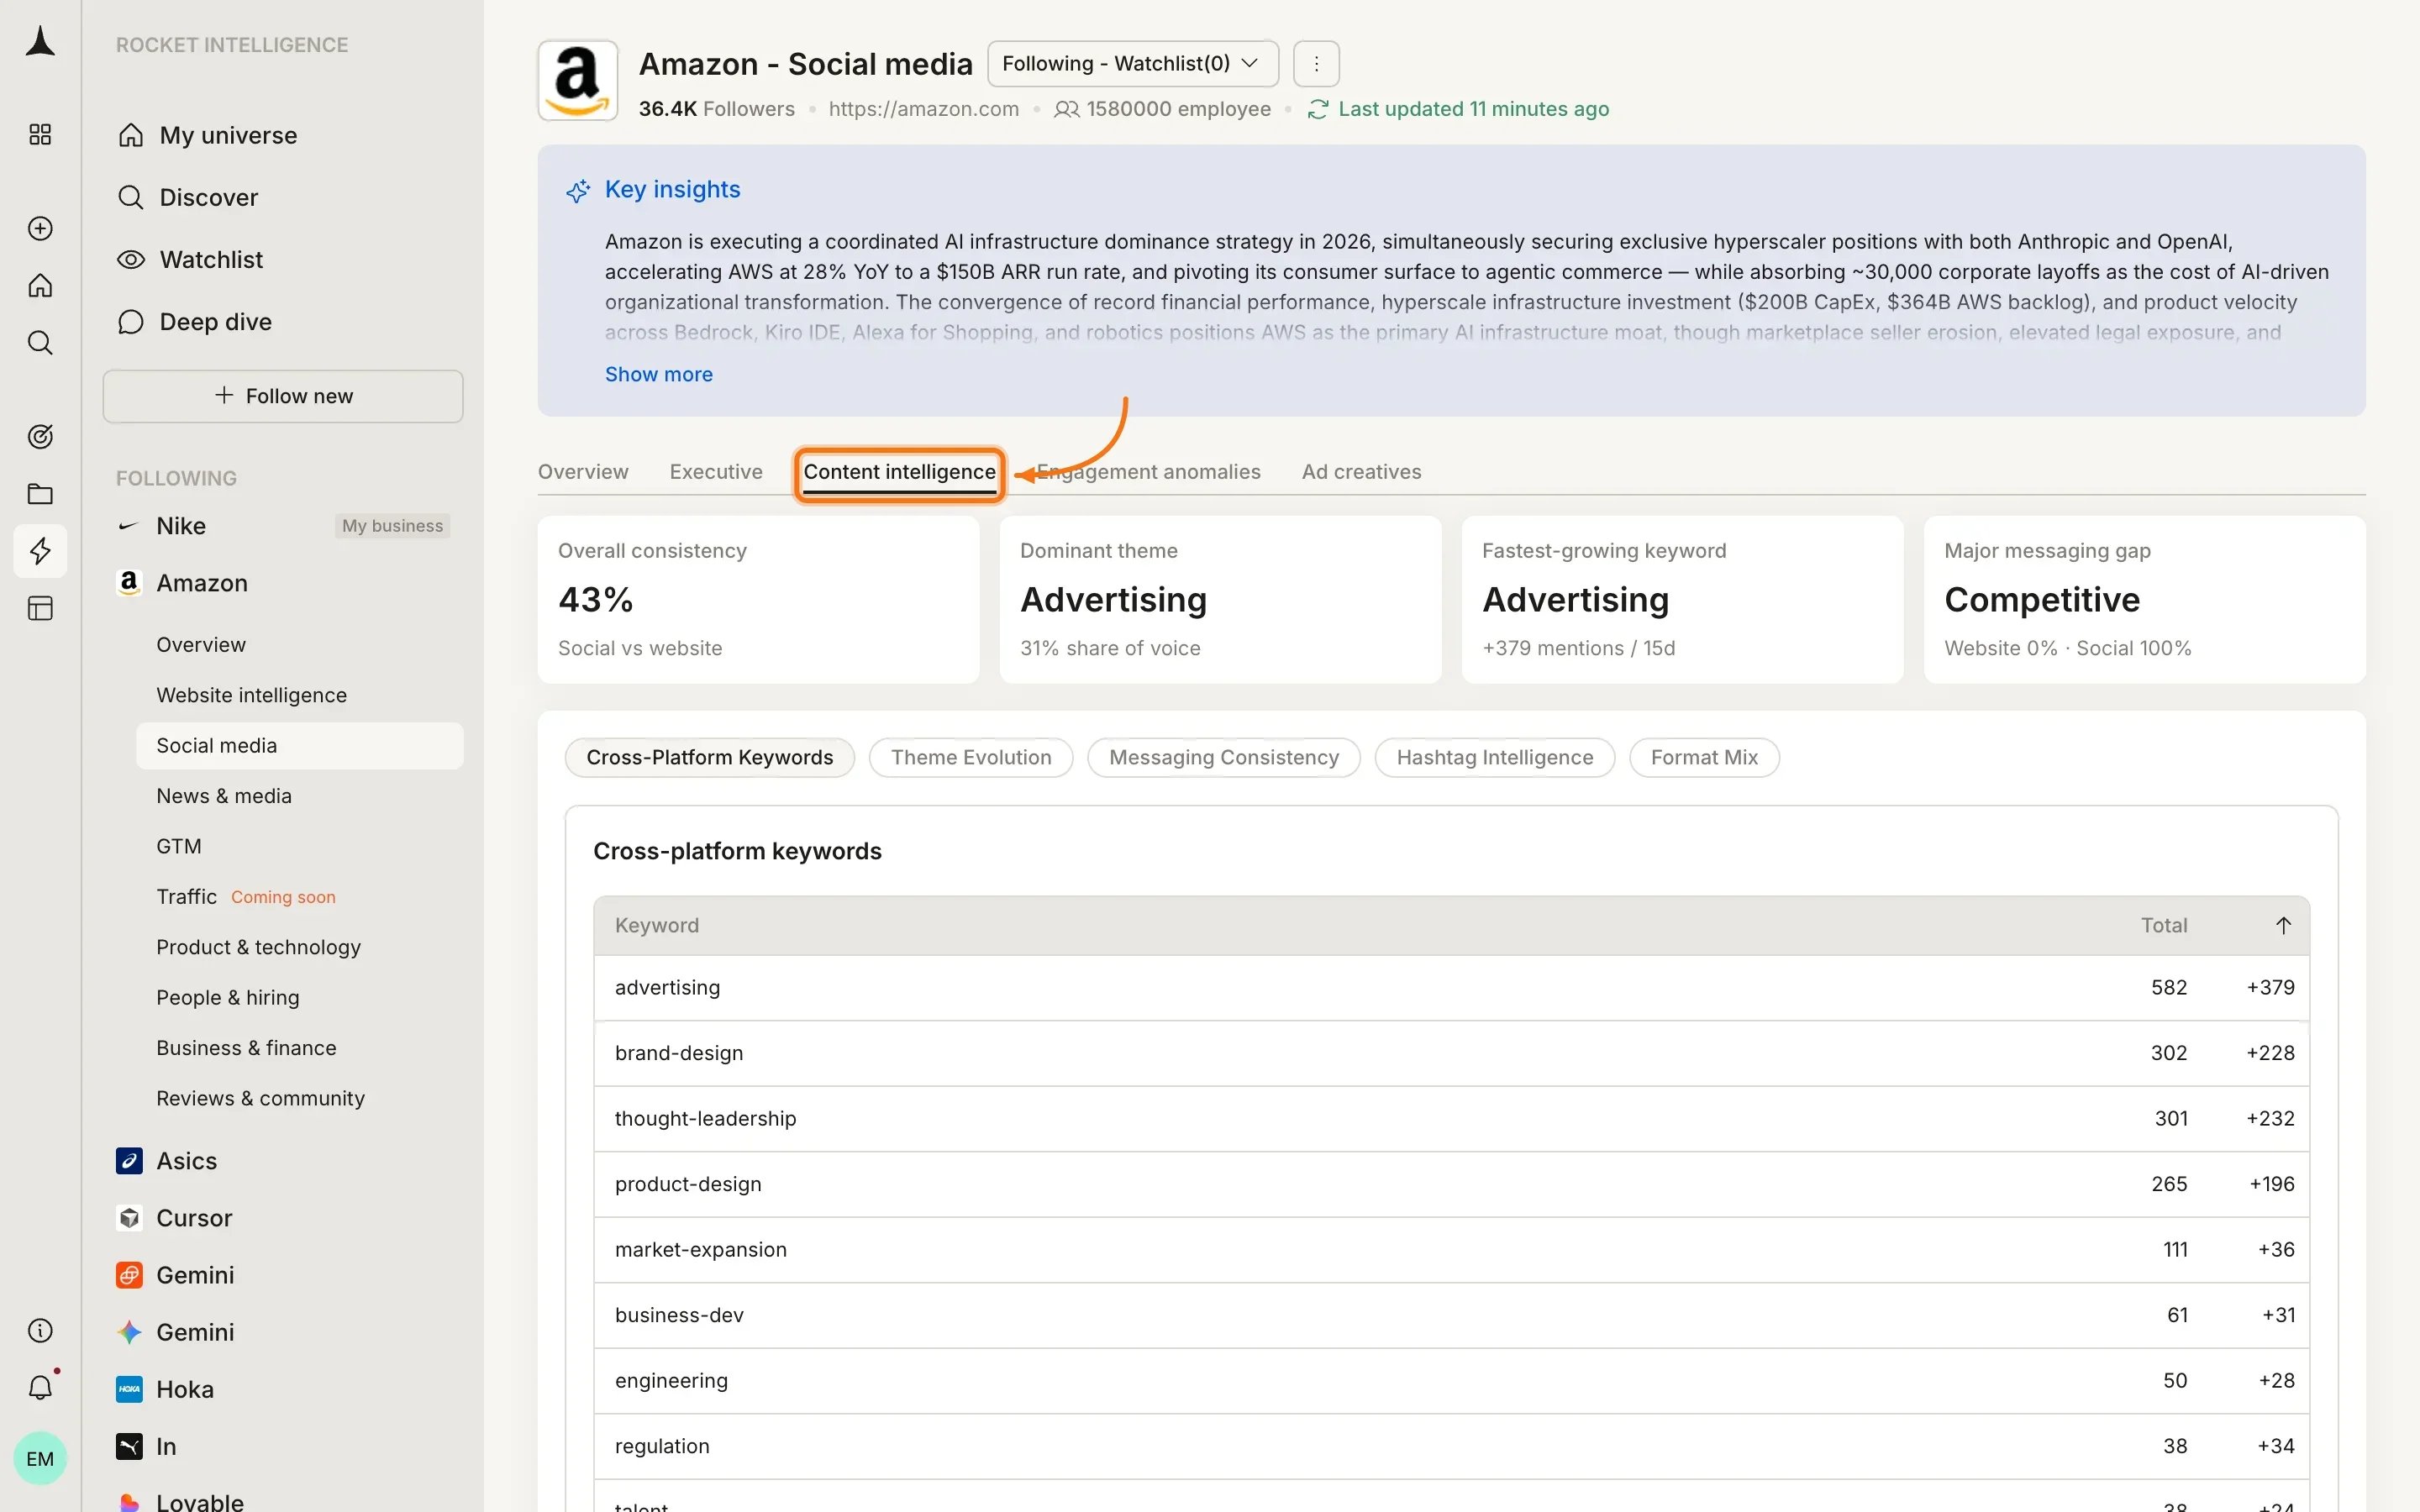Image resolution: width=2420 pixels, height=1512 pixels.
Task: Open the EM user avatar
Action: (40, 1458)
